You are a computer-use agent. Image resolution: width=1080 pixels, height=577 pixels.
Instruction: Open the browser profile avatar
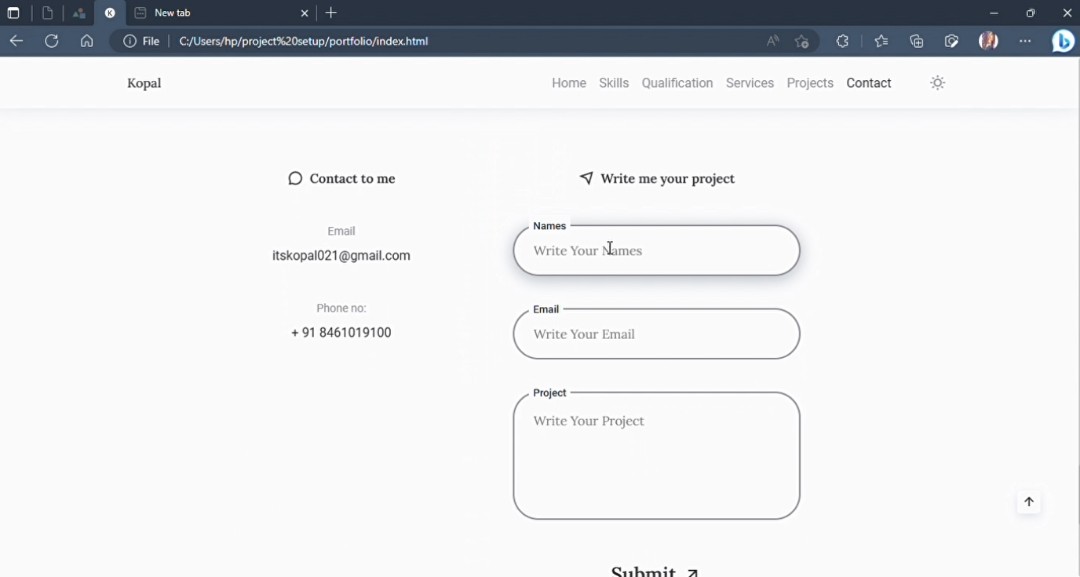pyautogui.click(x=988, y=41)
